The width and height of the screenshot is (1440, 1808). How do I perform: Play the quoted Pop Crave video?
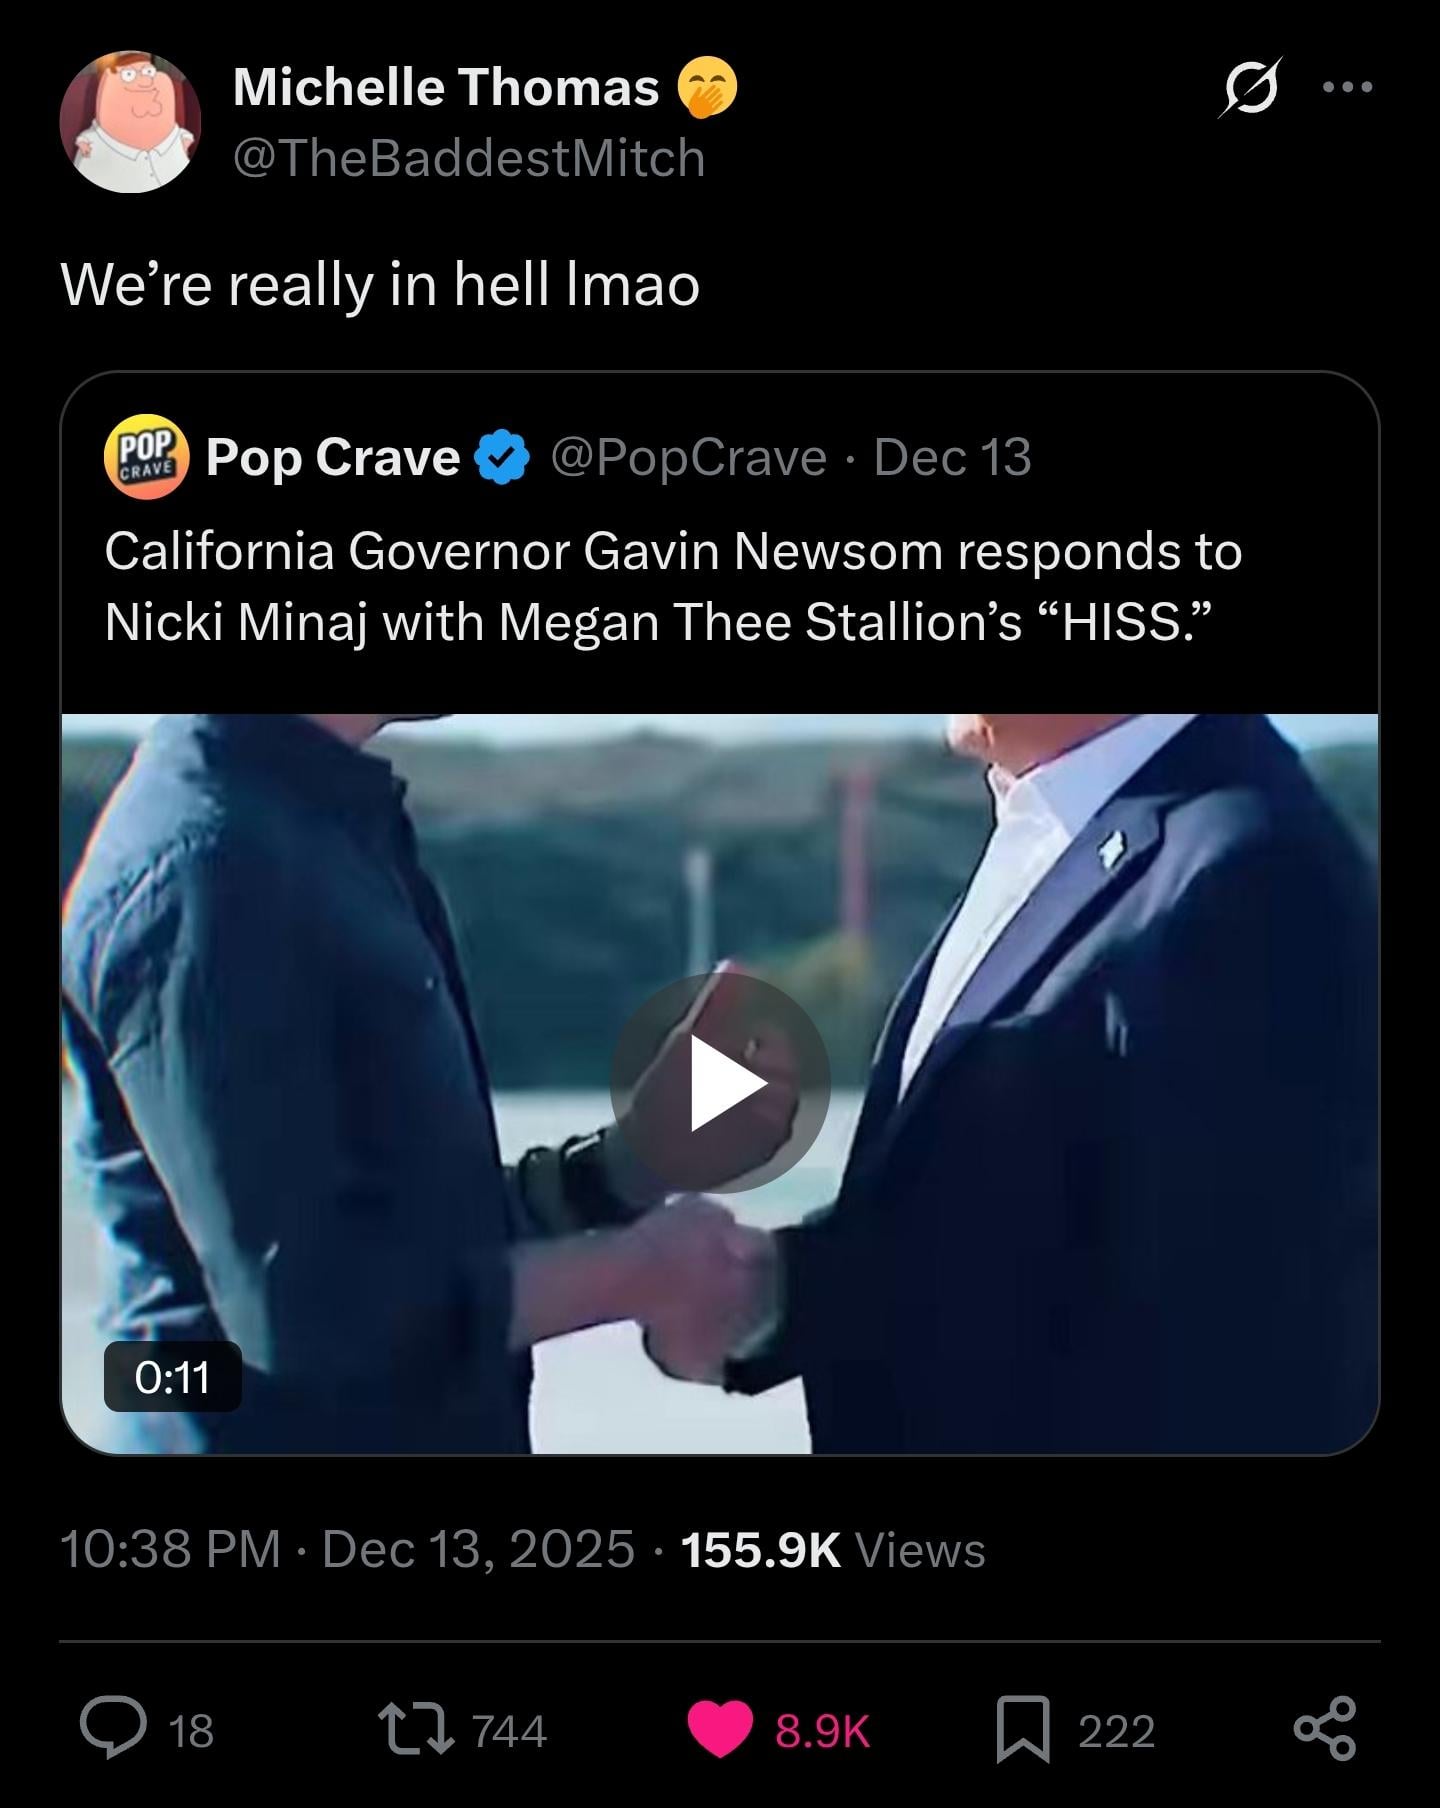(720, 1083)
